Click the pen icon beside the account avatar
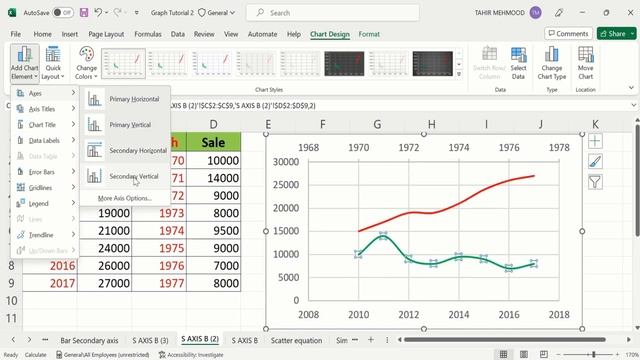The image size is (640, 360). (559, 13)
